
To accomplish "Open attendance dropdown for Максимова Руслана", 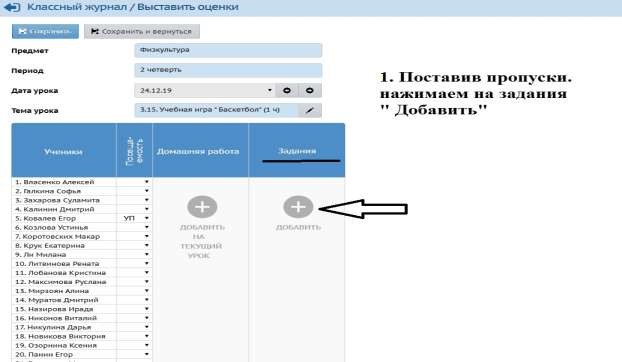I will coord(146,282).
